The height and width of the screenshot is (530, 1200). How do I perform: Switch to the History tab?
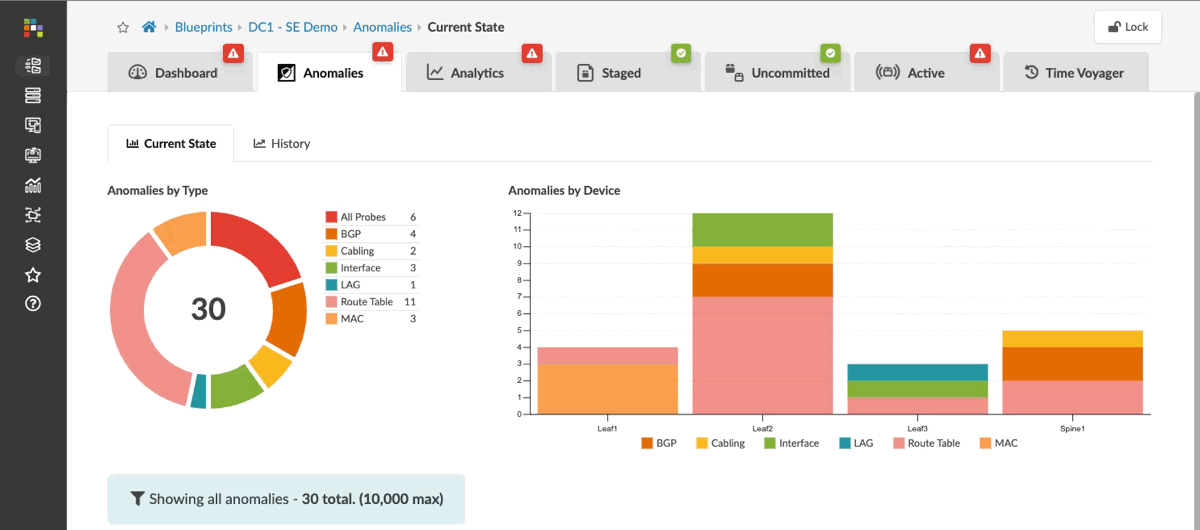pos(281,144)
